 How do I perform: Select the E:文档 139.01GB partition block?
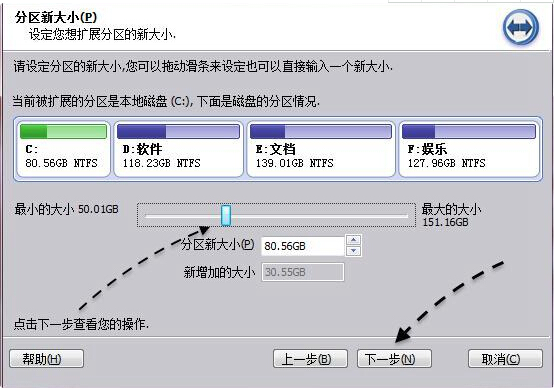[x=321, y=149]
